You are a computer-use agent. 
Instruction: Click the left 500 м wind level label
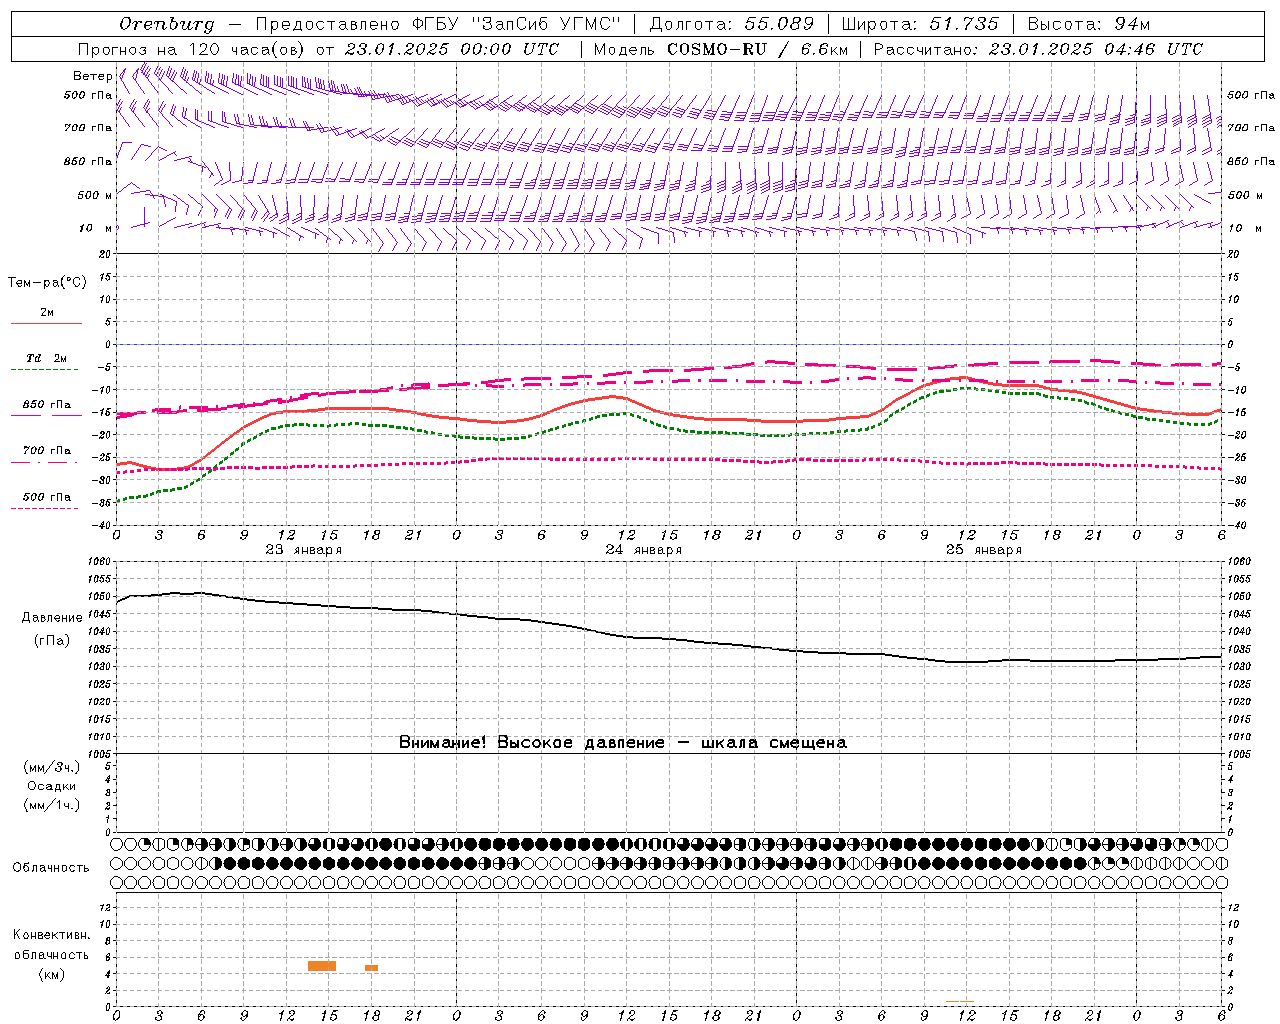pos(95,195)
